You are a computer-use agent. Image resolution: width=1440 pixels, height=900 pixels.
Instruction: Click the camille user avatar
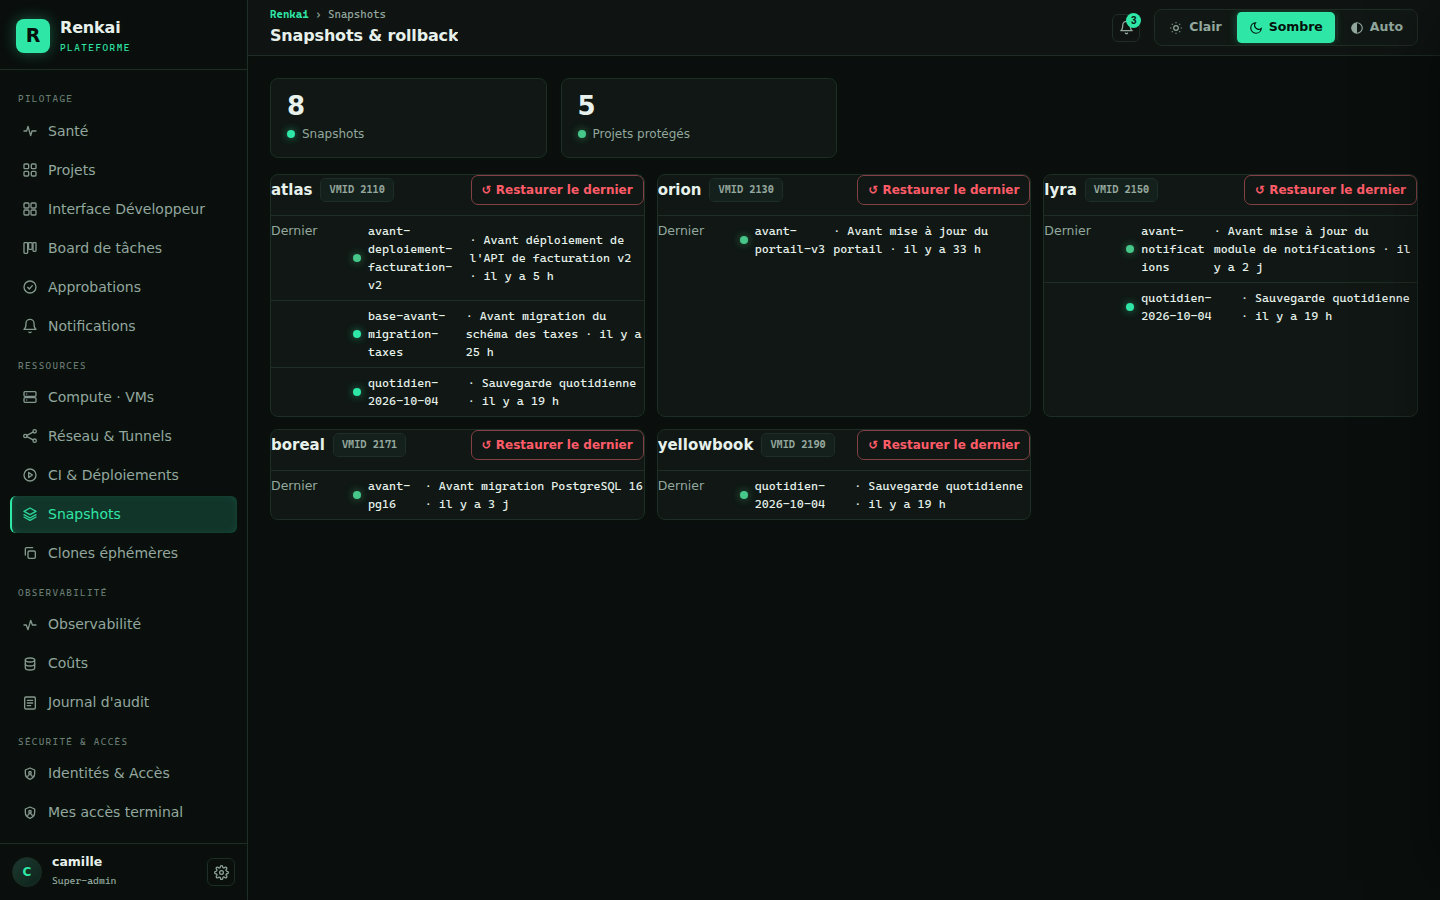pyautogui.click(x=27, y=872)
